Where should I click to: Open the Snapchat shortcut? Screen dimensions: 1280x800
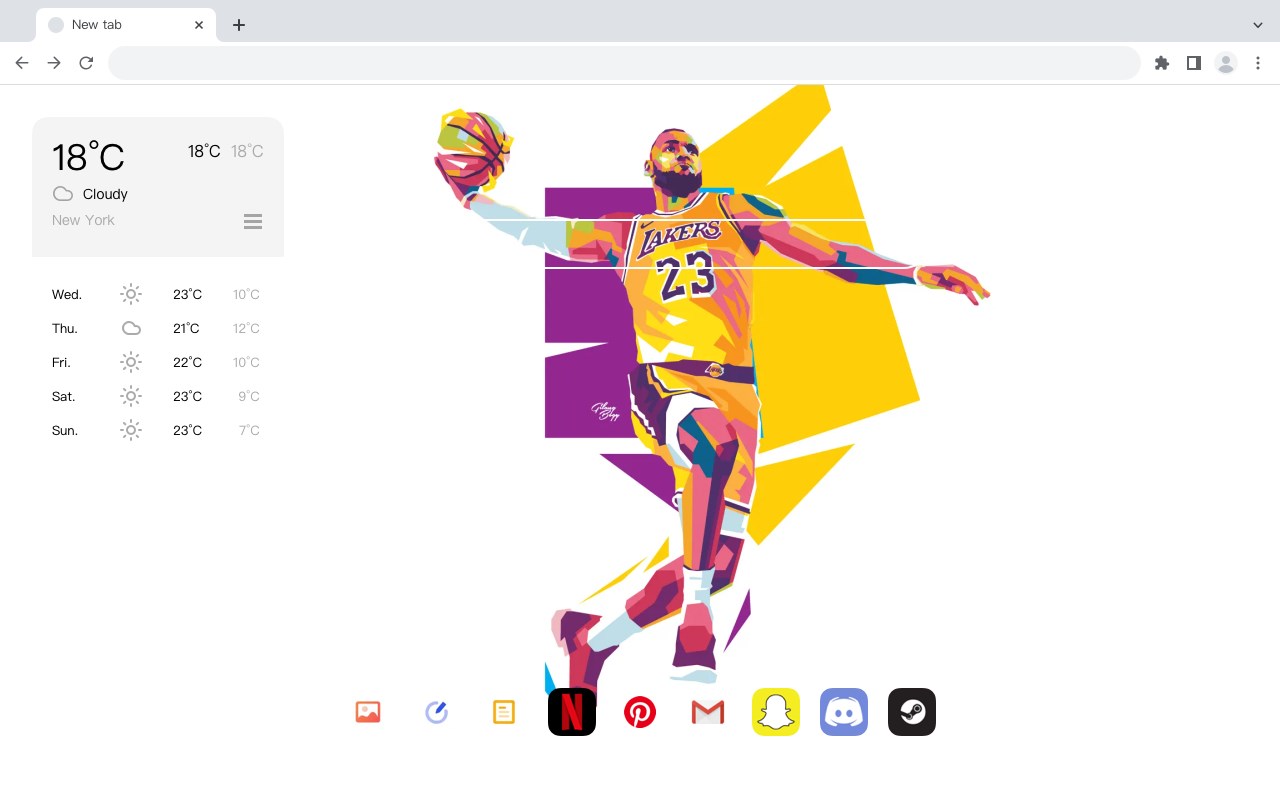(776, 712)
